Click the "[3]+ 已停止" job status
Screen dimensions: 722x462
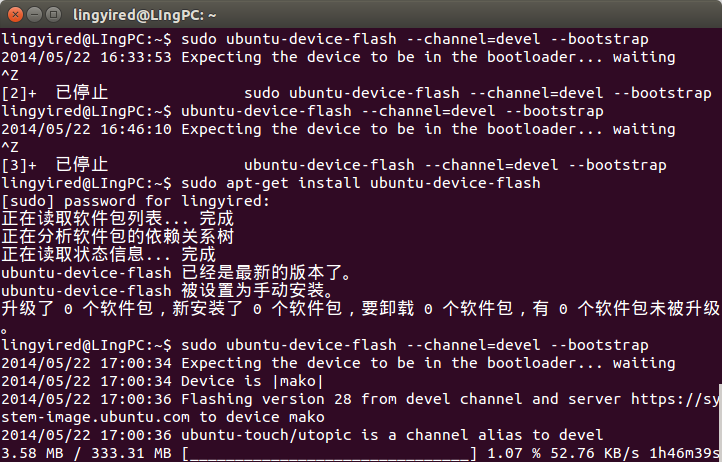pos(55,165)
